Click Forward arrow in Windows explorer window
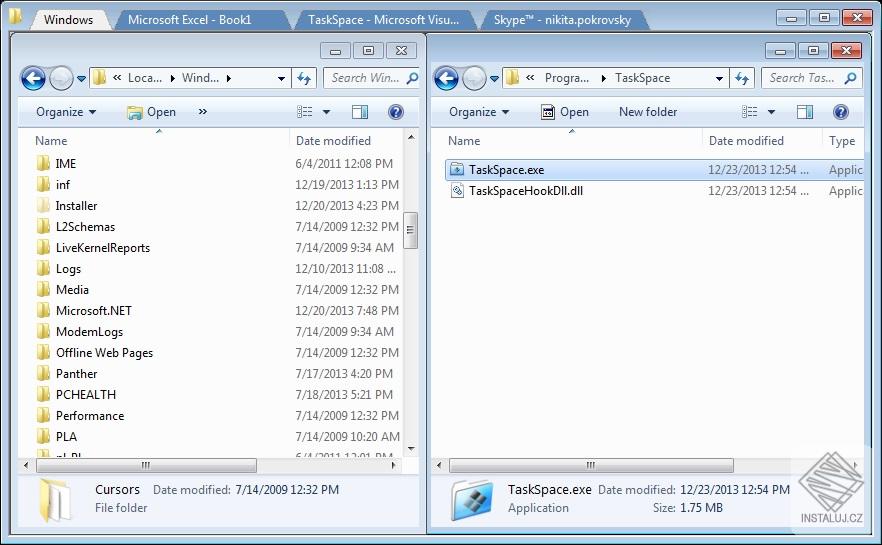The height and width of the screenshot is (545, 882). click(61, 78)
